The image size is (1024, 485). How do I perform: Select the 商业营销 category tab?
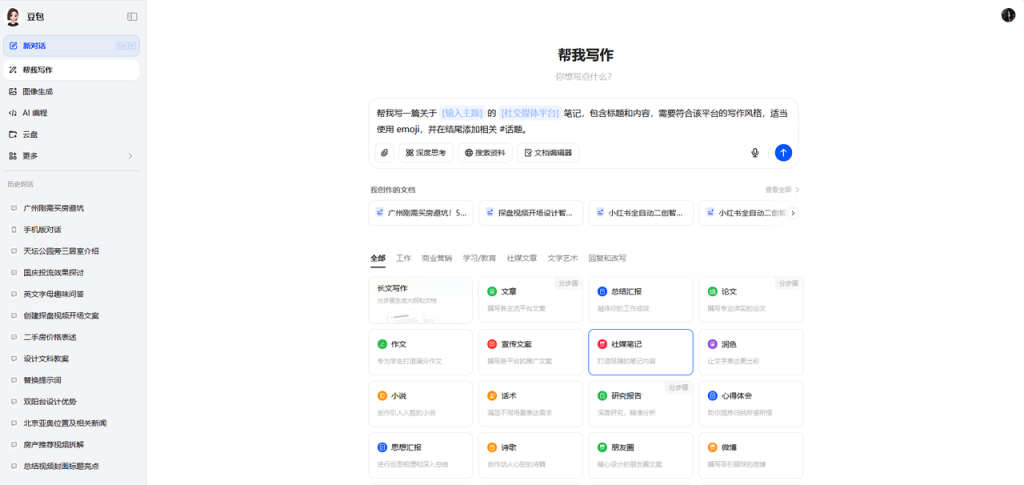click(x=437, y=258)
